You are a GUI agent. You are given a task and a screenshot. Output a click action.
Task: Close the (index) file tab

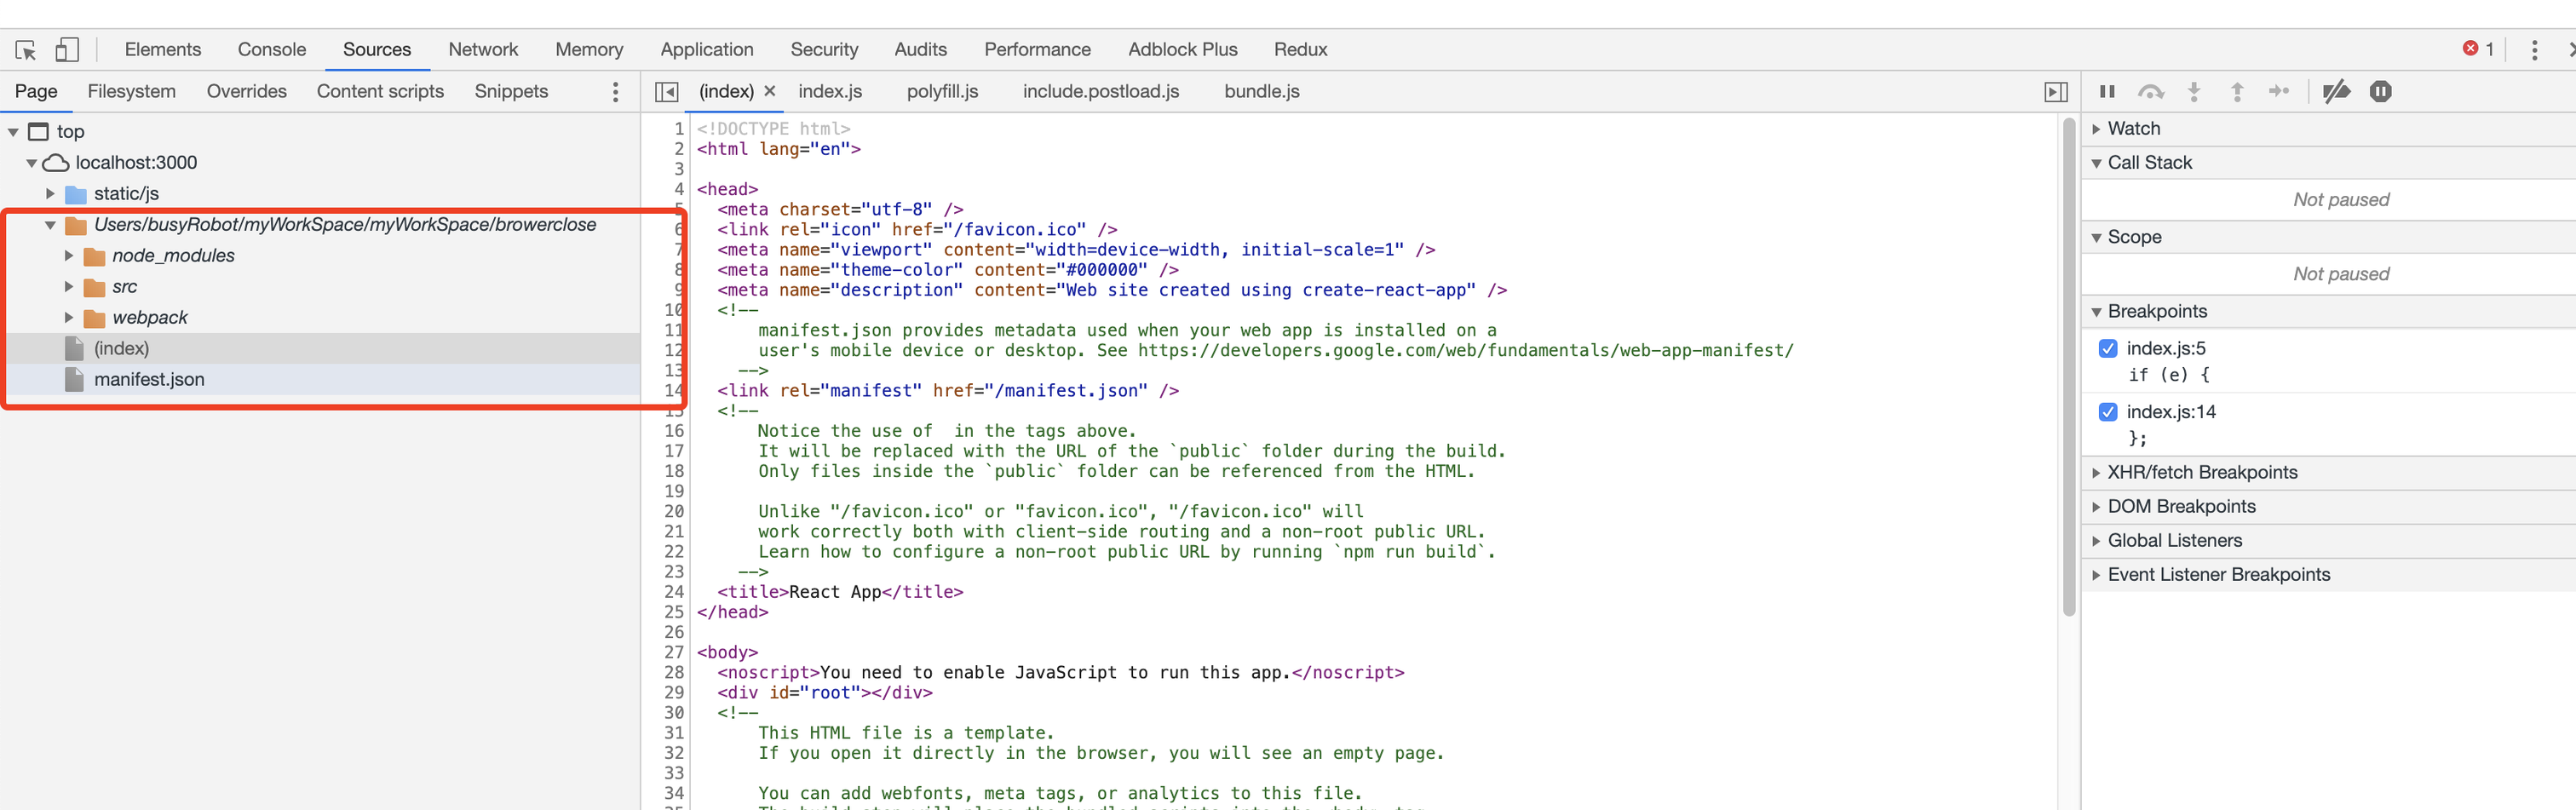[x=770, y=91]
